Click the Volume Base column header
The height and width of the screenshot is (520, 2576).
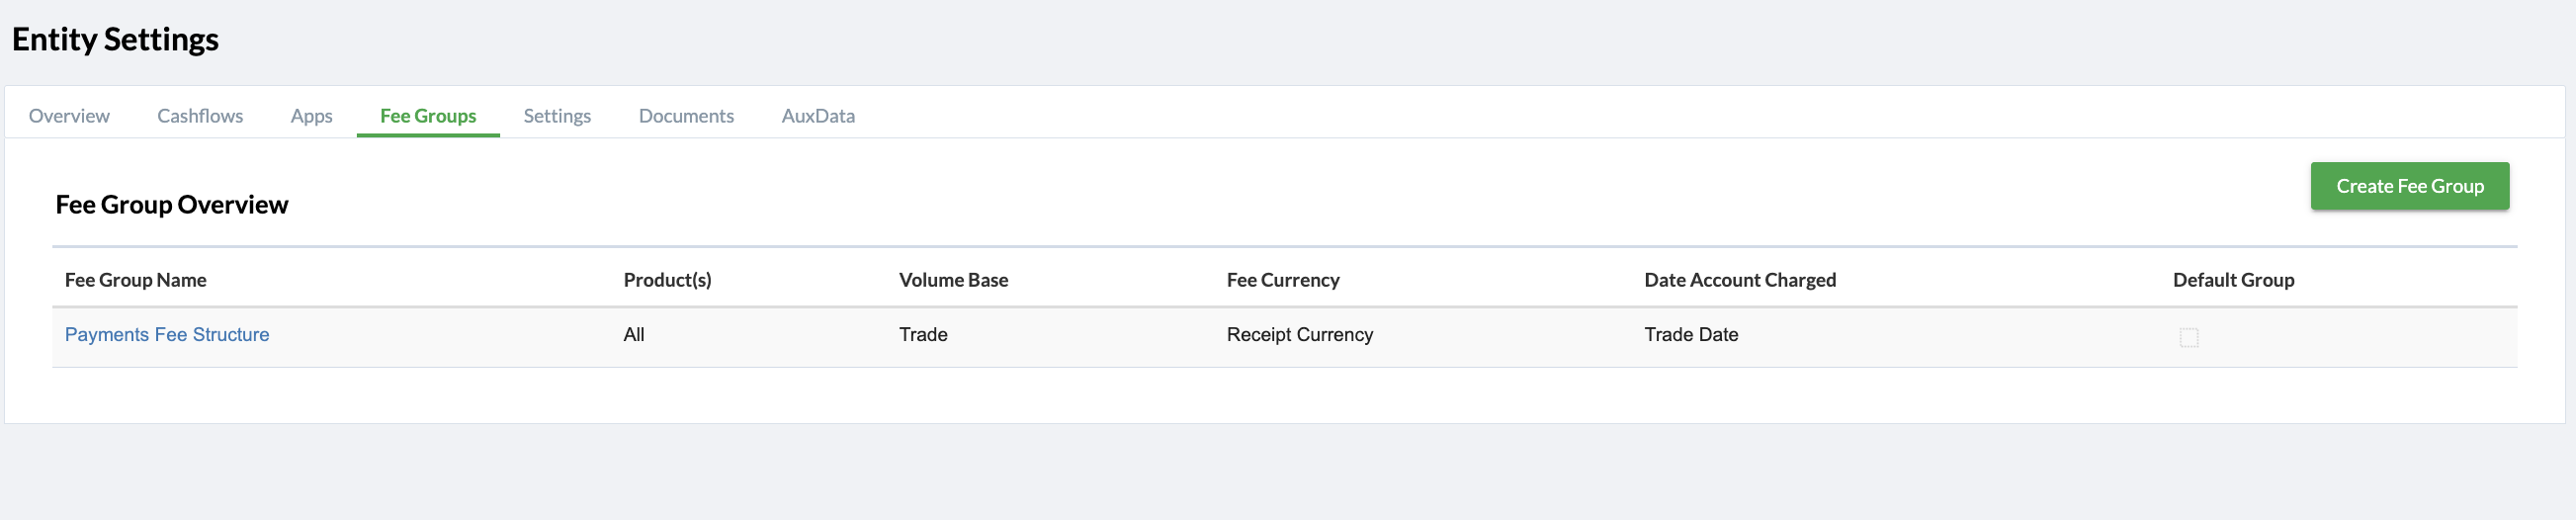[953, 280]
